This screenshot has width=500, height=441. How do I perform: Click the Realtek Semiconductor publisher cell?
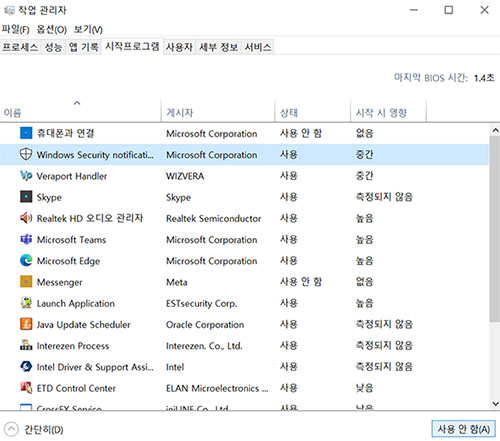point(213,219)
